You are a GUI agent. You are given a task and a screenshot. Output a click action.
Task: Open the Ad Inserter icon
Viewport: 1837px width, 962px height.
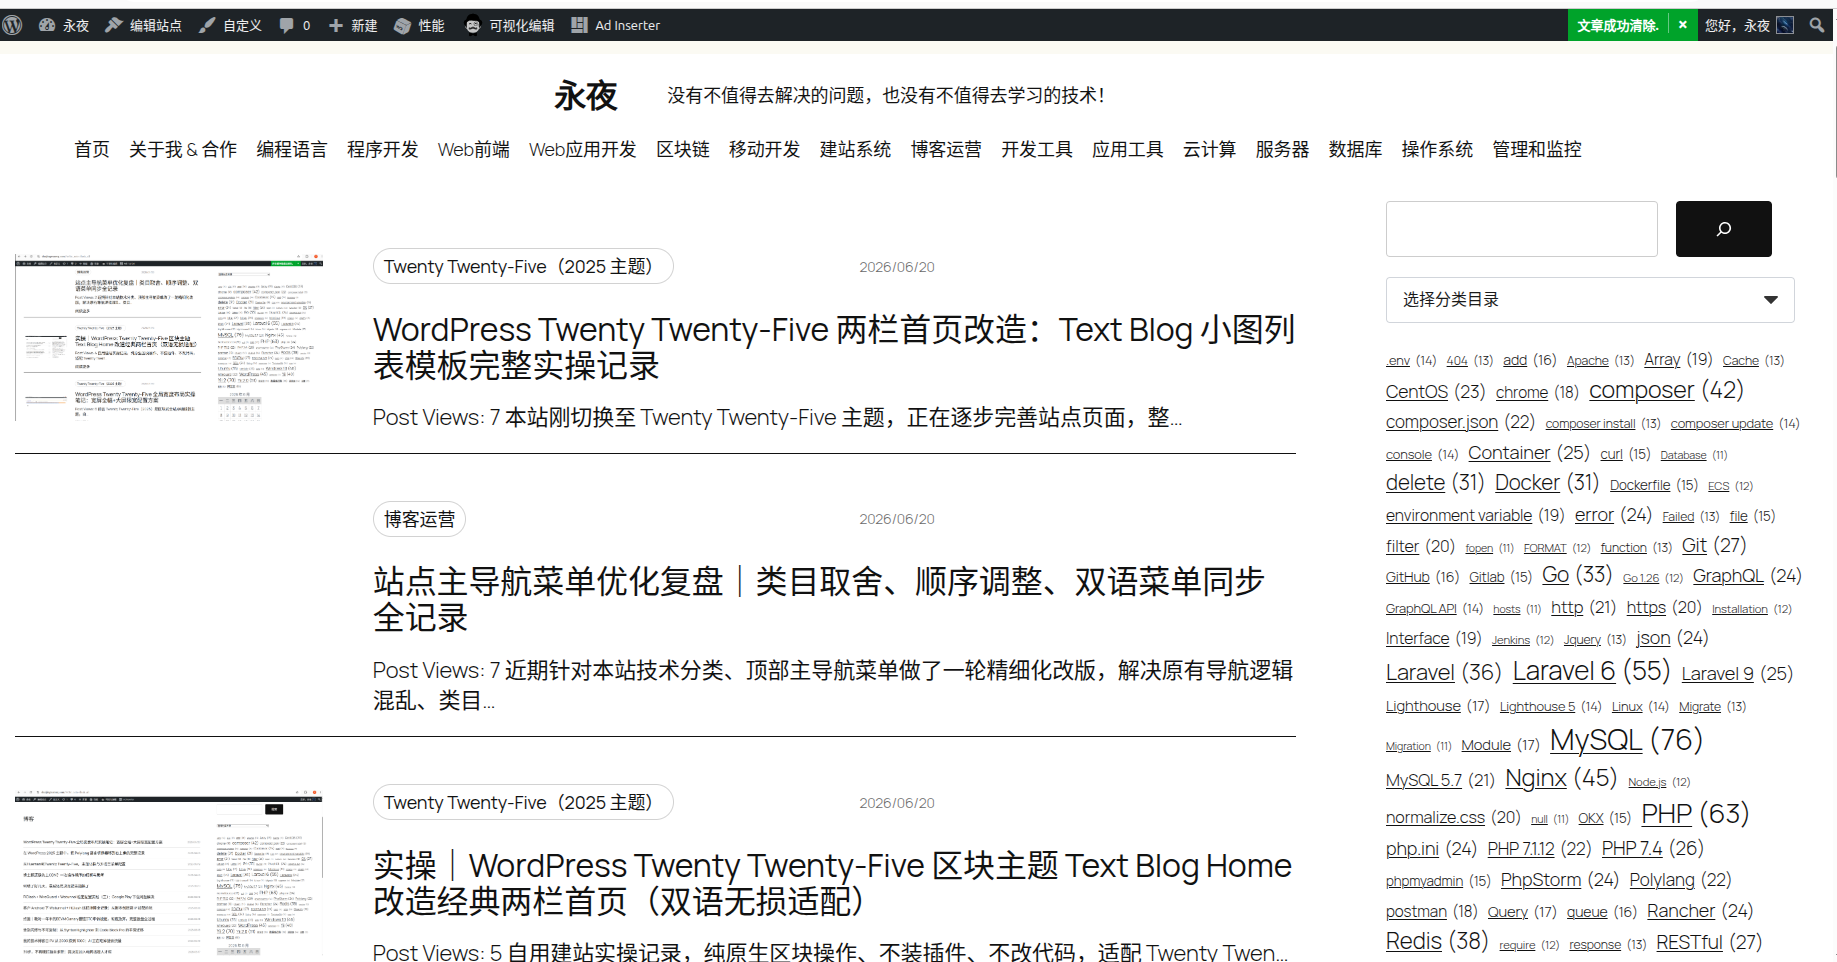579,25
